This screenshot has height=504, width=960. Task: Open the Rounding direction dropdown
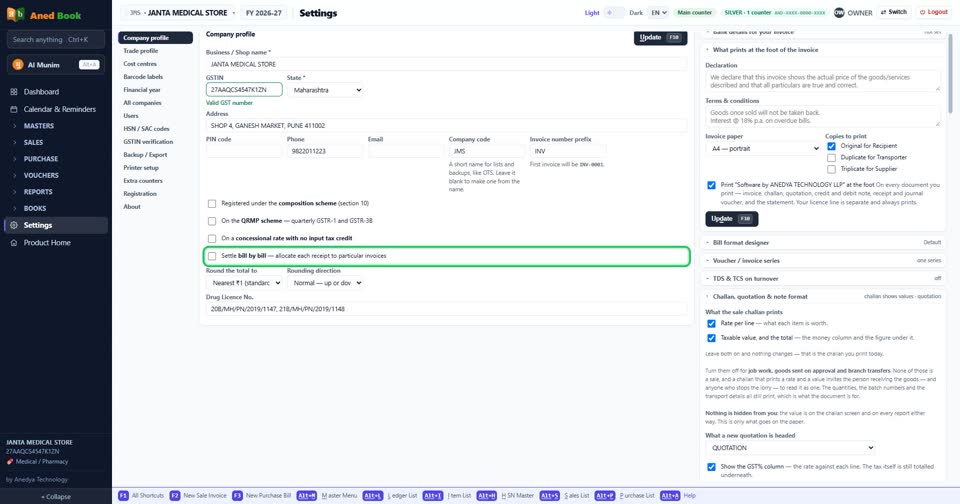(325, 283)
